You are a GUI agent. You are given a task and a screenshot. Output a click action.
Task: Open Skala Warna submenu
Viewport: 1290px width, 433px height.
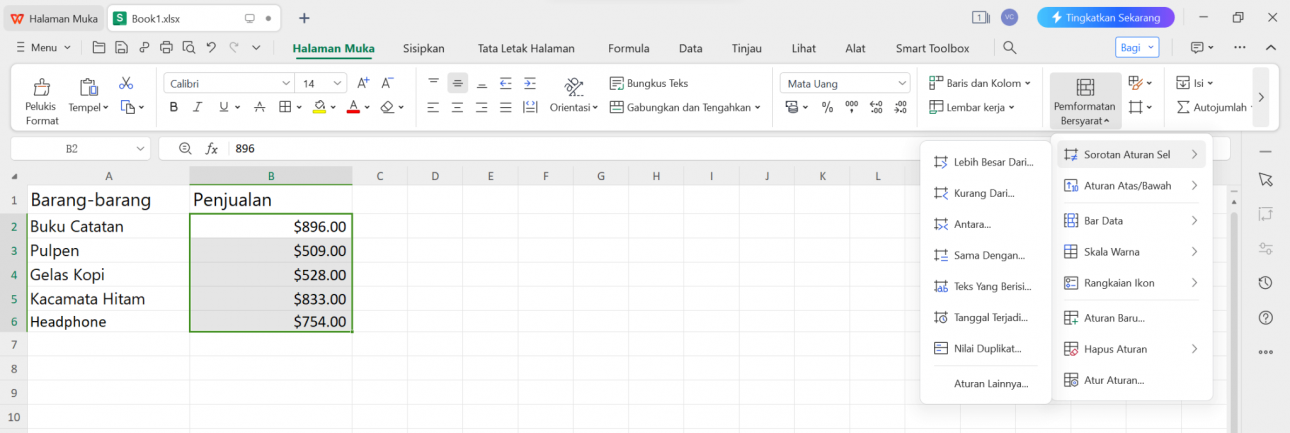coord(1132,252)
